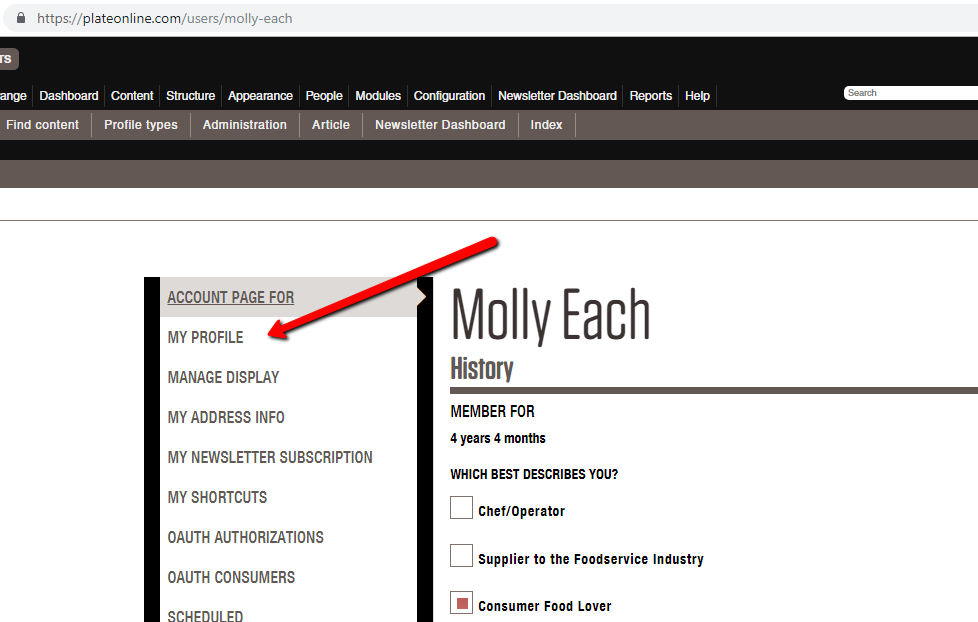Open the Structure admin menu

coord(190,96)
